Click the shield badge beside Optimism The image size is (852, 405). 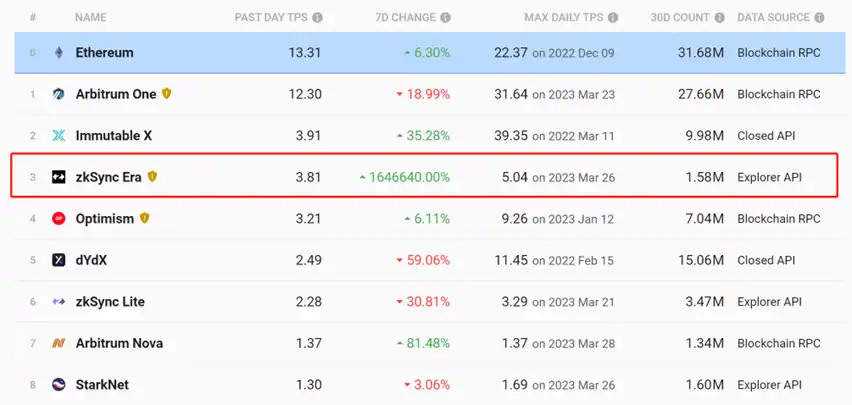pyautogui.click(x=145, y=219)
